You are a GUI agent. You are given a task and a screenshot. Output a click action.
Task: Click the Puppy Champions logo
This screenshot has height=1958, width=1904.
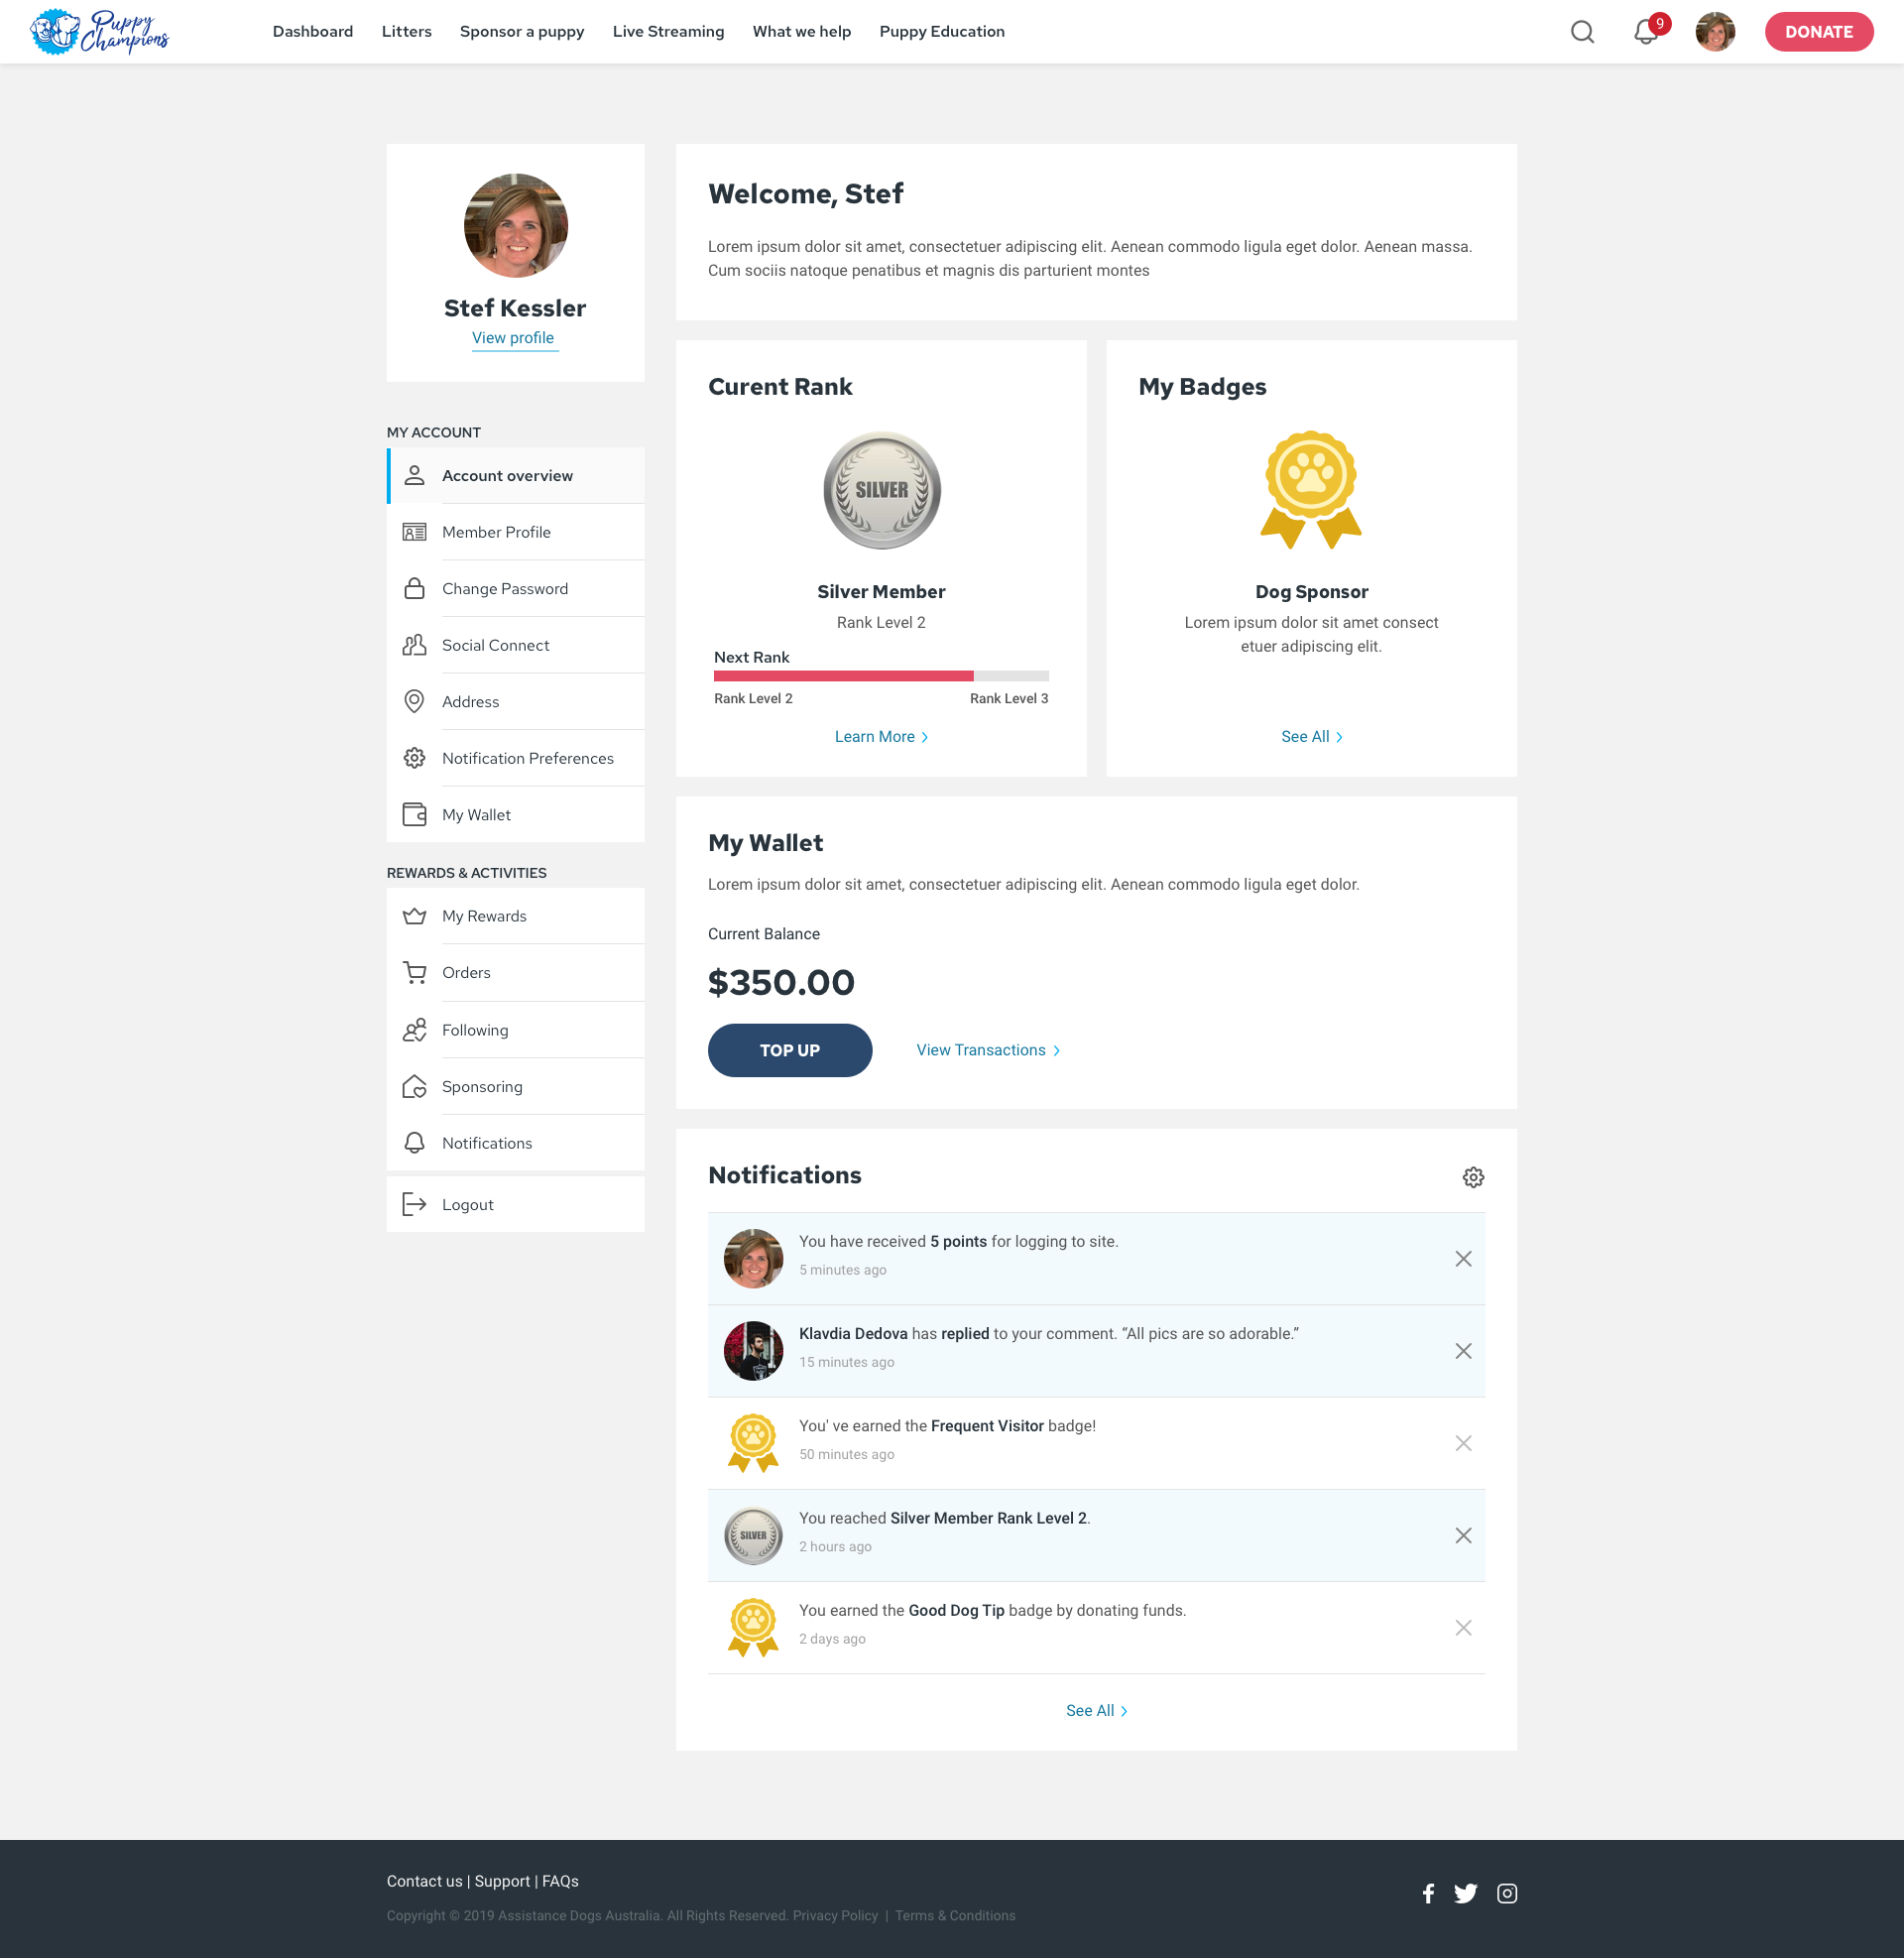99,32
